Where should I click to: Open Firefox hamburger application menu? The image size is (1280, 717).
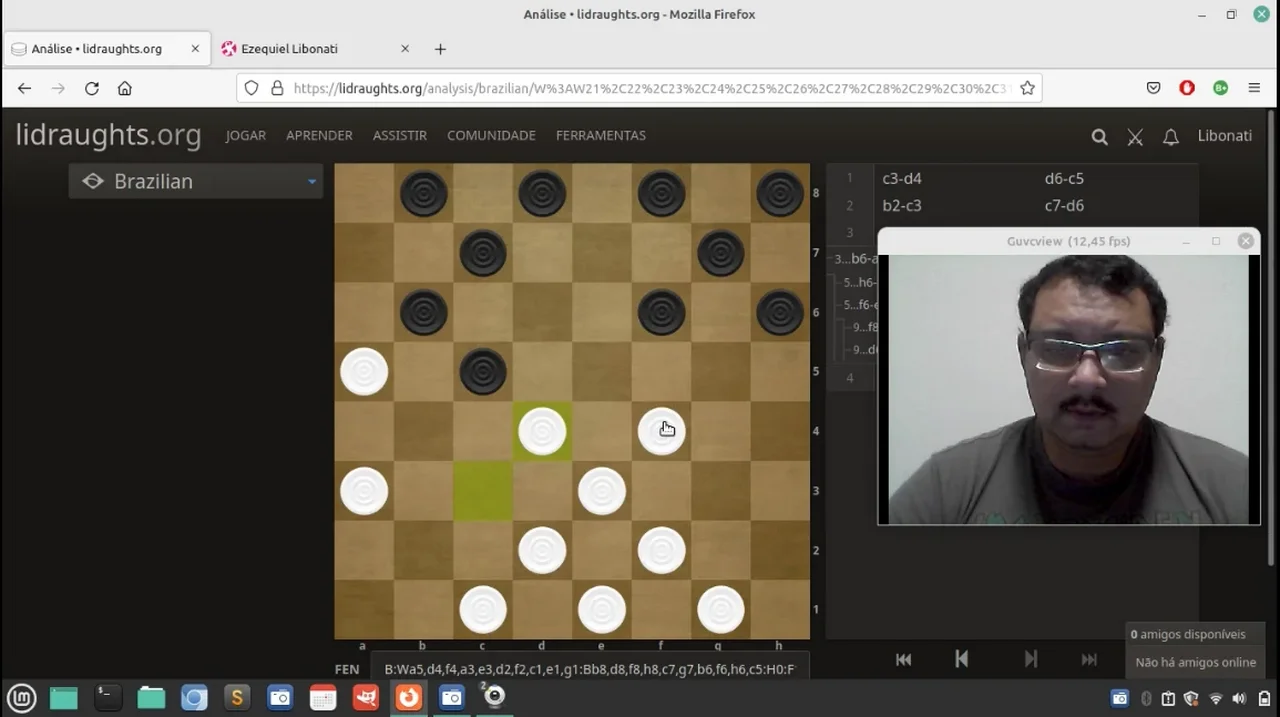coord(1254,88)
